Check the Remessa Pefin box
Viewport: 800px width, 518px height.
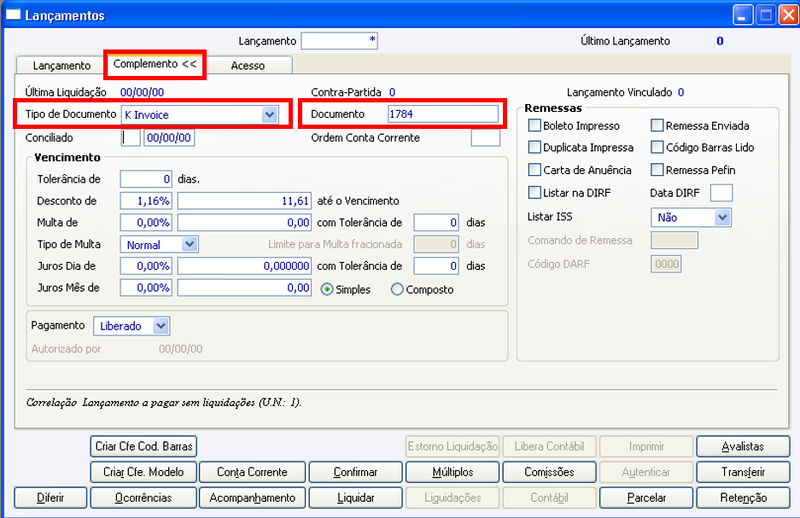point(657,170)
